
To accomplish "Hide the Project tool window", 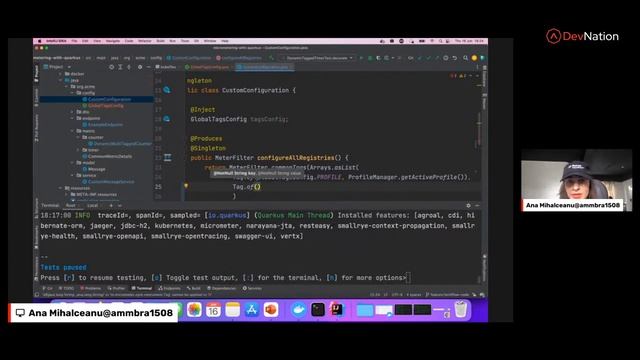I will tap(149, 67).
